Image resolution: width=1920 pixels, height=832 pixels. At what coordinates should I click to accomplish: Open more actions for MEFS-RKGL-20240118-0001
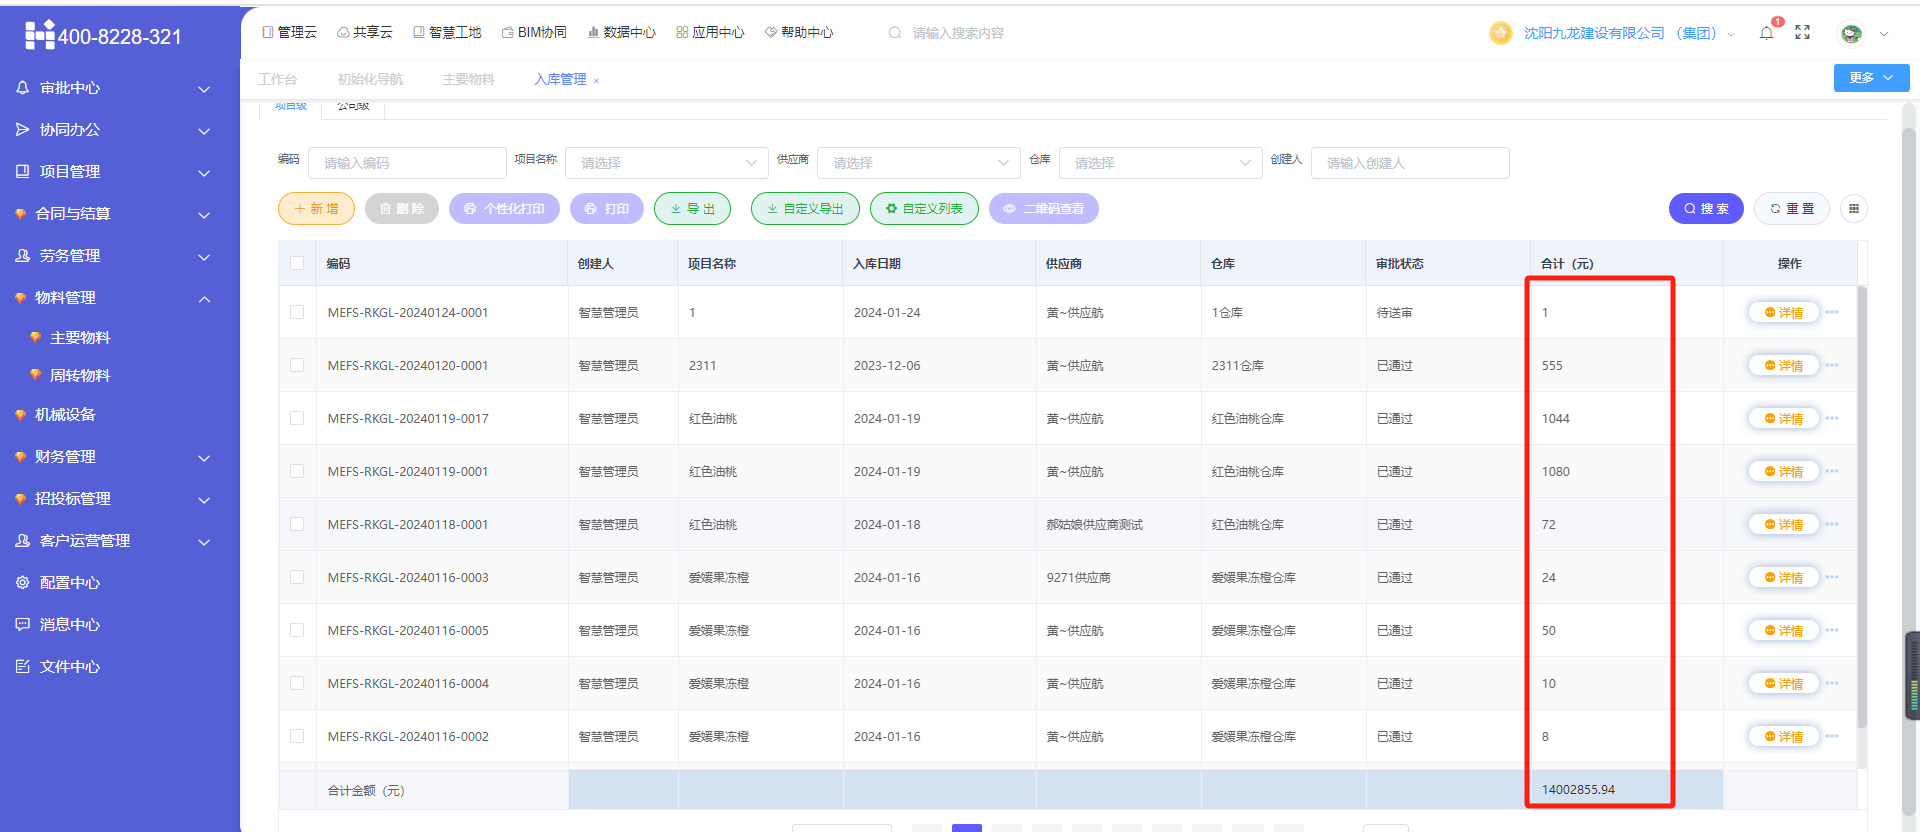point(1832,524)
